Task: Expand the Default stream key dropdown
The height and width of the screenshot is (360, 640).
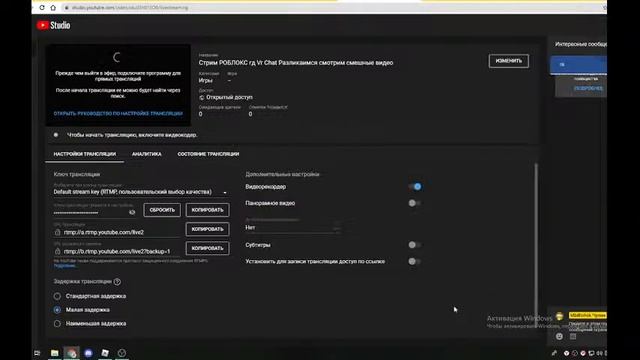Action: [140, 192]
